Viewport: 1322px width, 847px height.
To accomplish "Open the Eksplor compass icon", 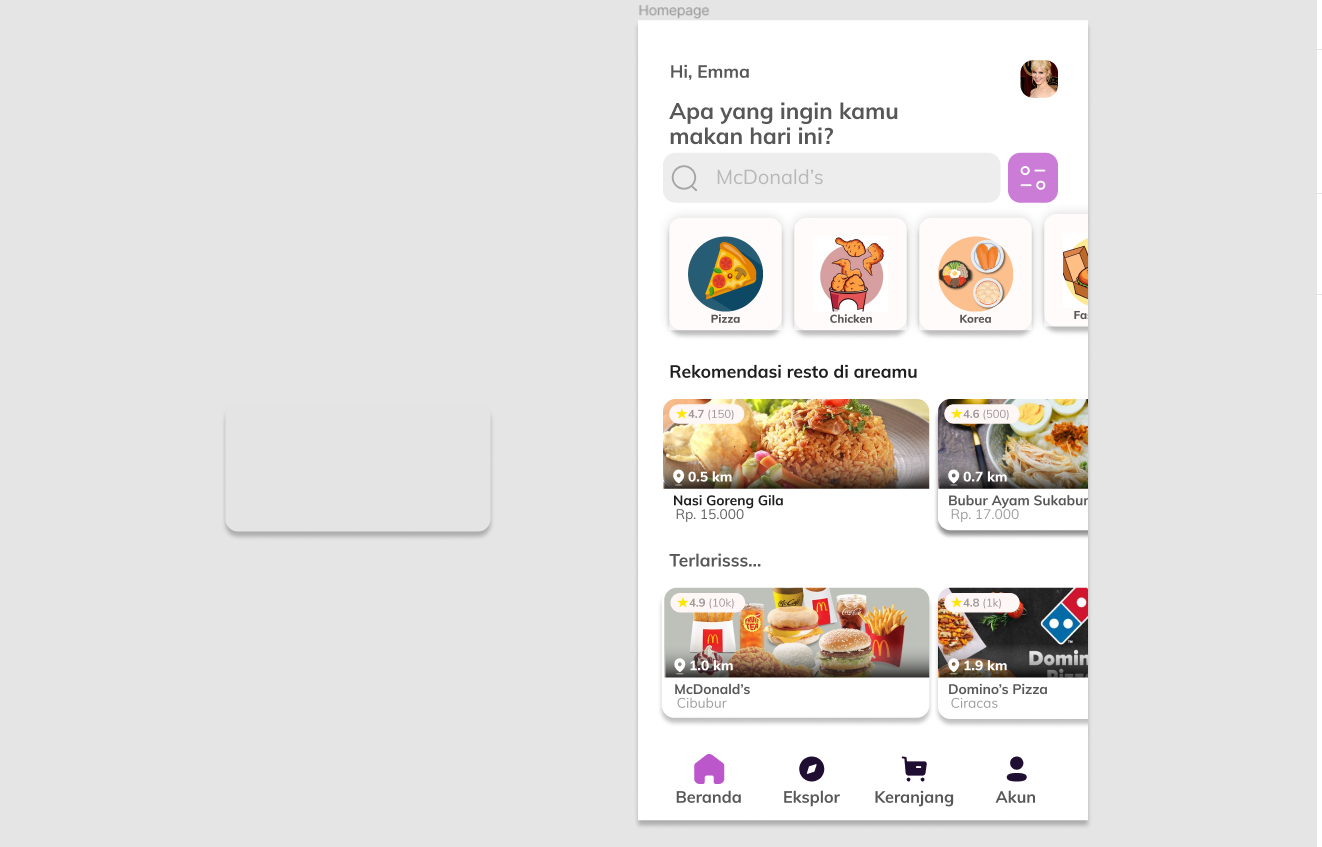I will tap(812, 769).
